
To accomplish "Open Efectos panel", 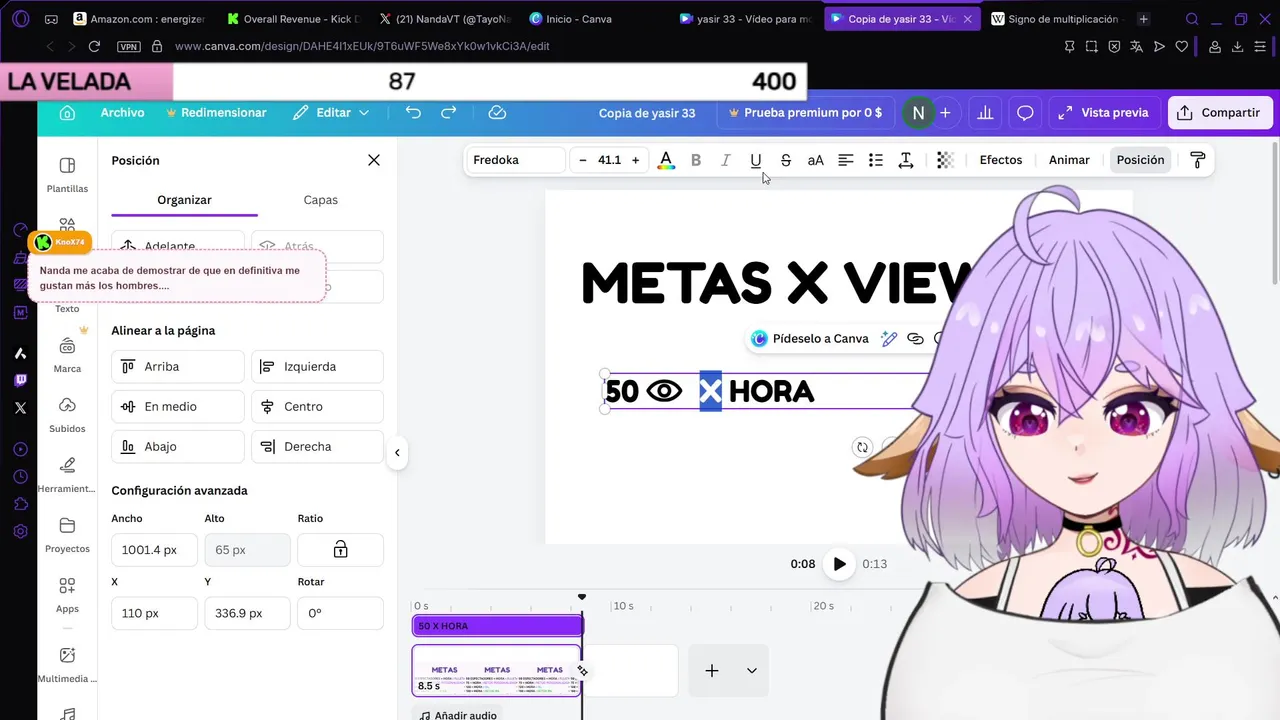I will (1001, 160).
